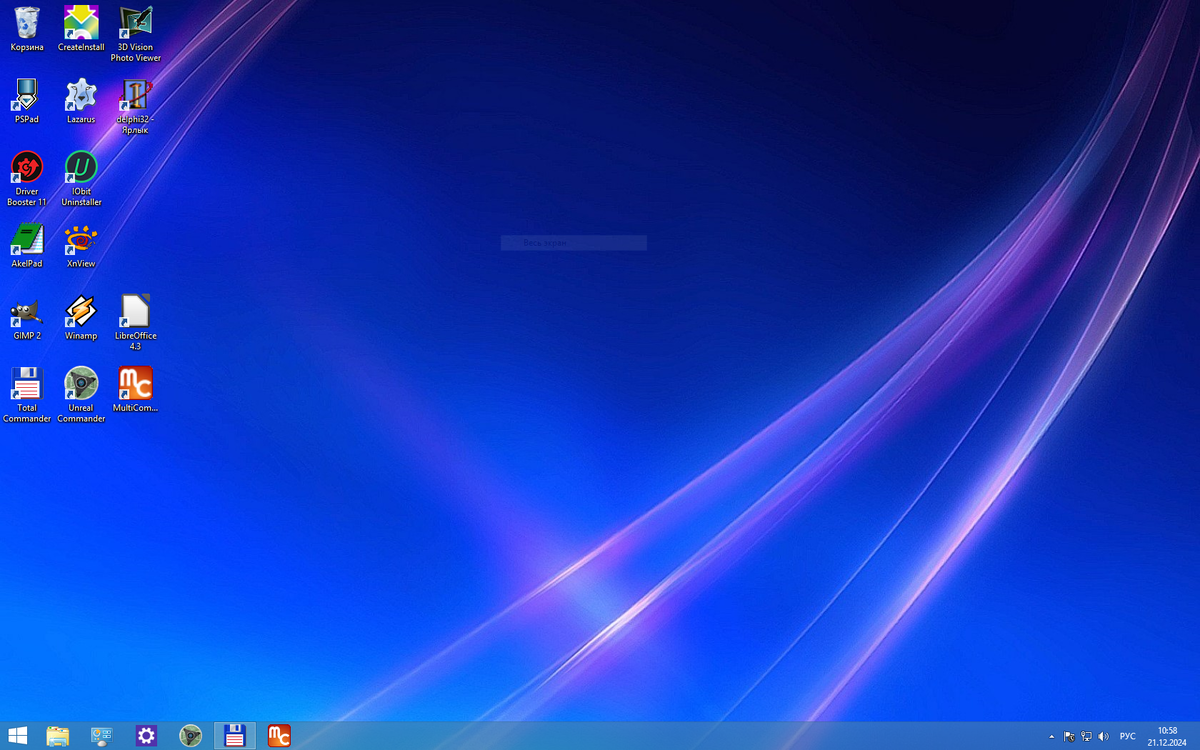Select the Winamp desktop shortcut
The height and width of the screenshot is (750, 1200).
(81, 317)
